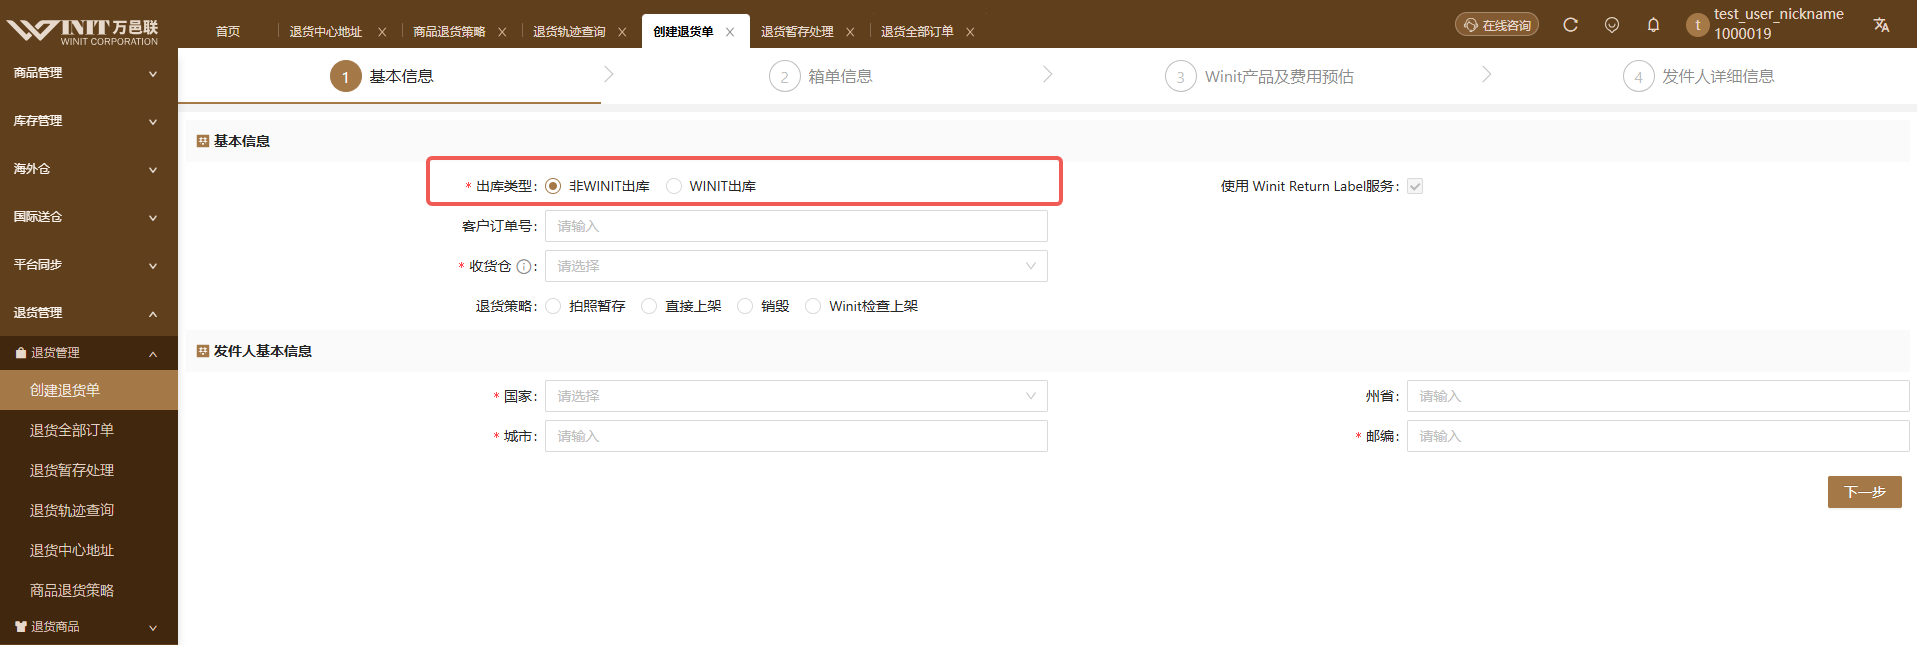Click step 4 circle 发件人详细信息
The height and width of the screenshot is (645, 1917).
1639,76
